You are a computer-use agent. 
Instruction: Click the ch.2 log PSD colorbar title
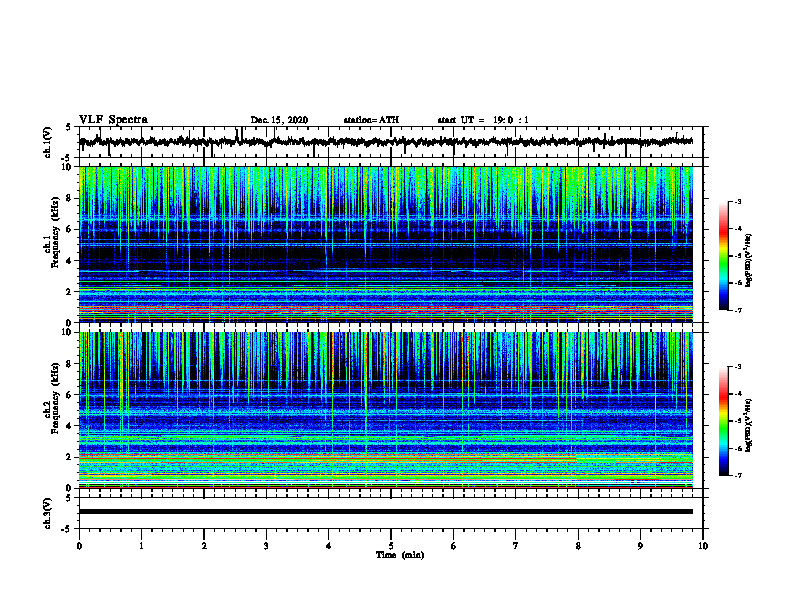749,426
